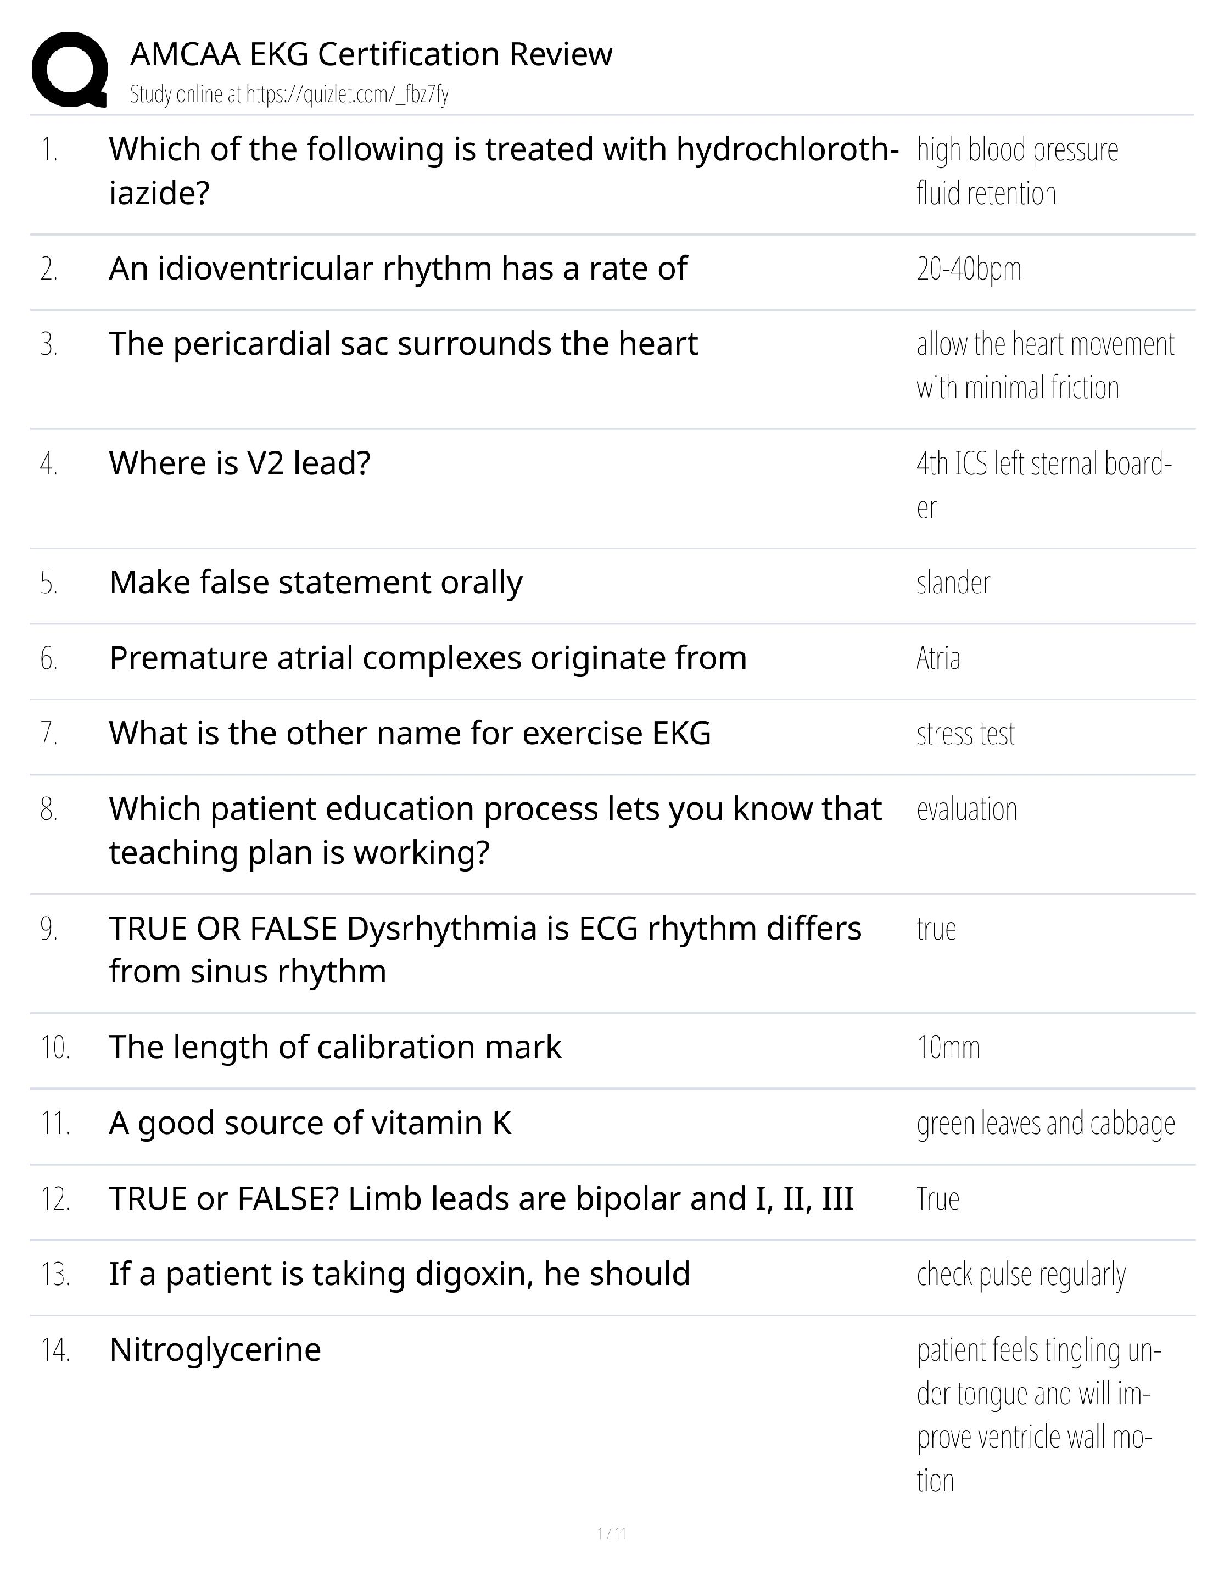1224x1584 pixels.
Task: Click the AMCAA EKG Certification Review title
Action: click(x=371, y=54)
